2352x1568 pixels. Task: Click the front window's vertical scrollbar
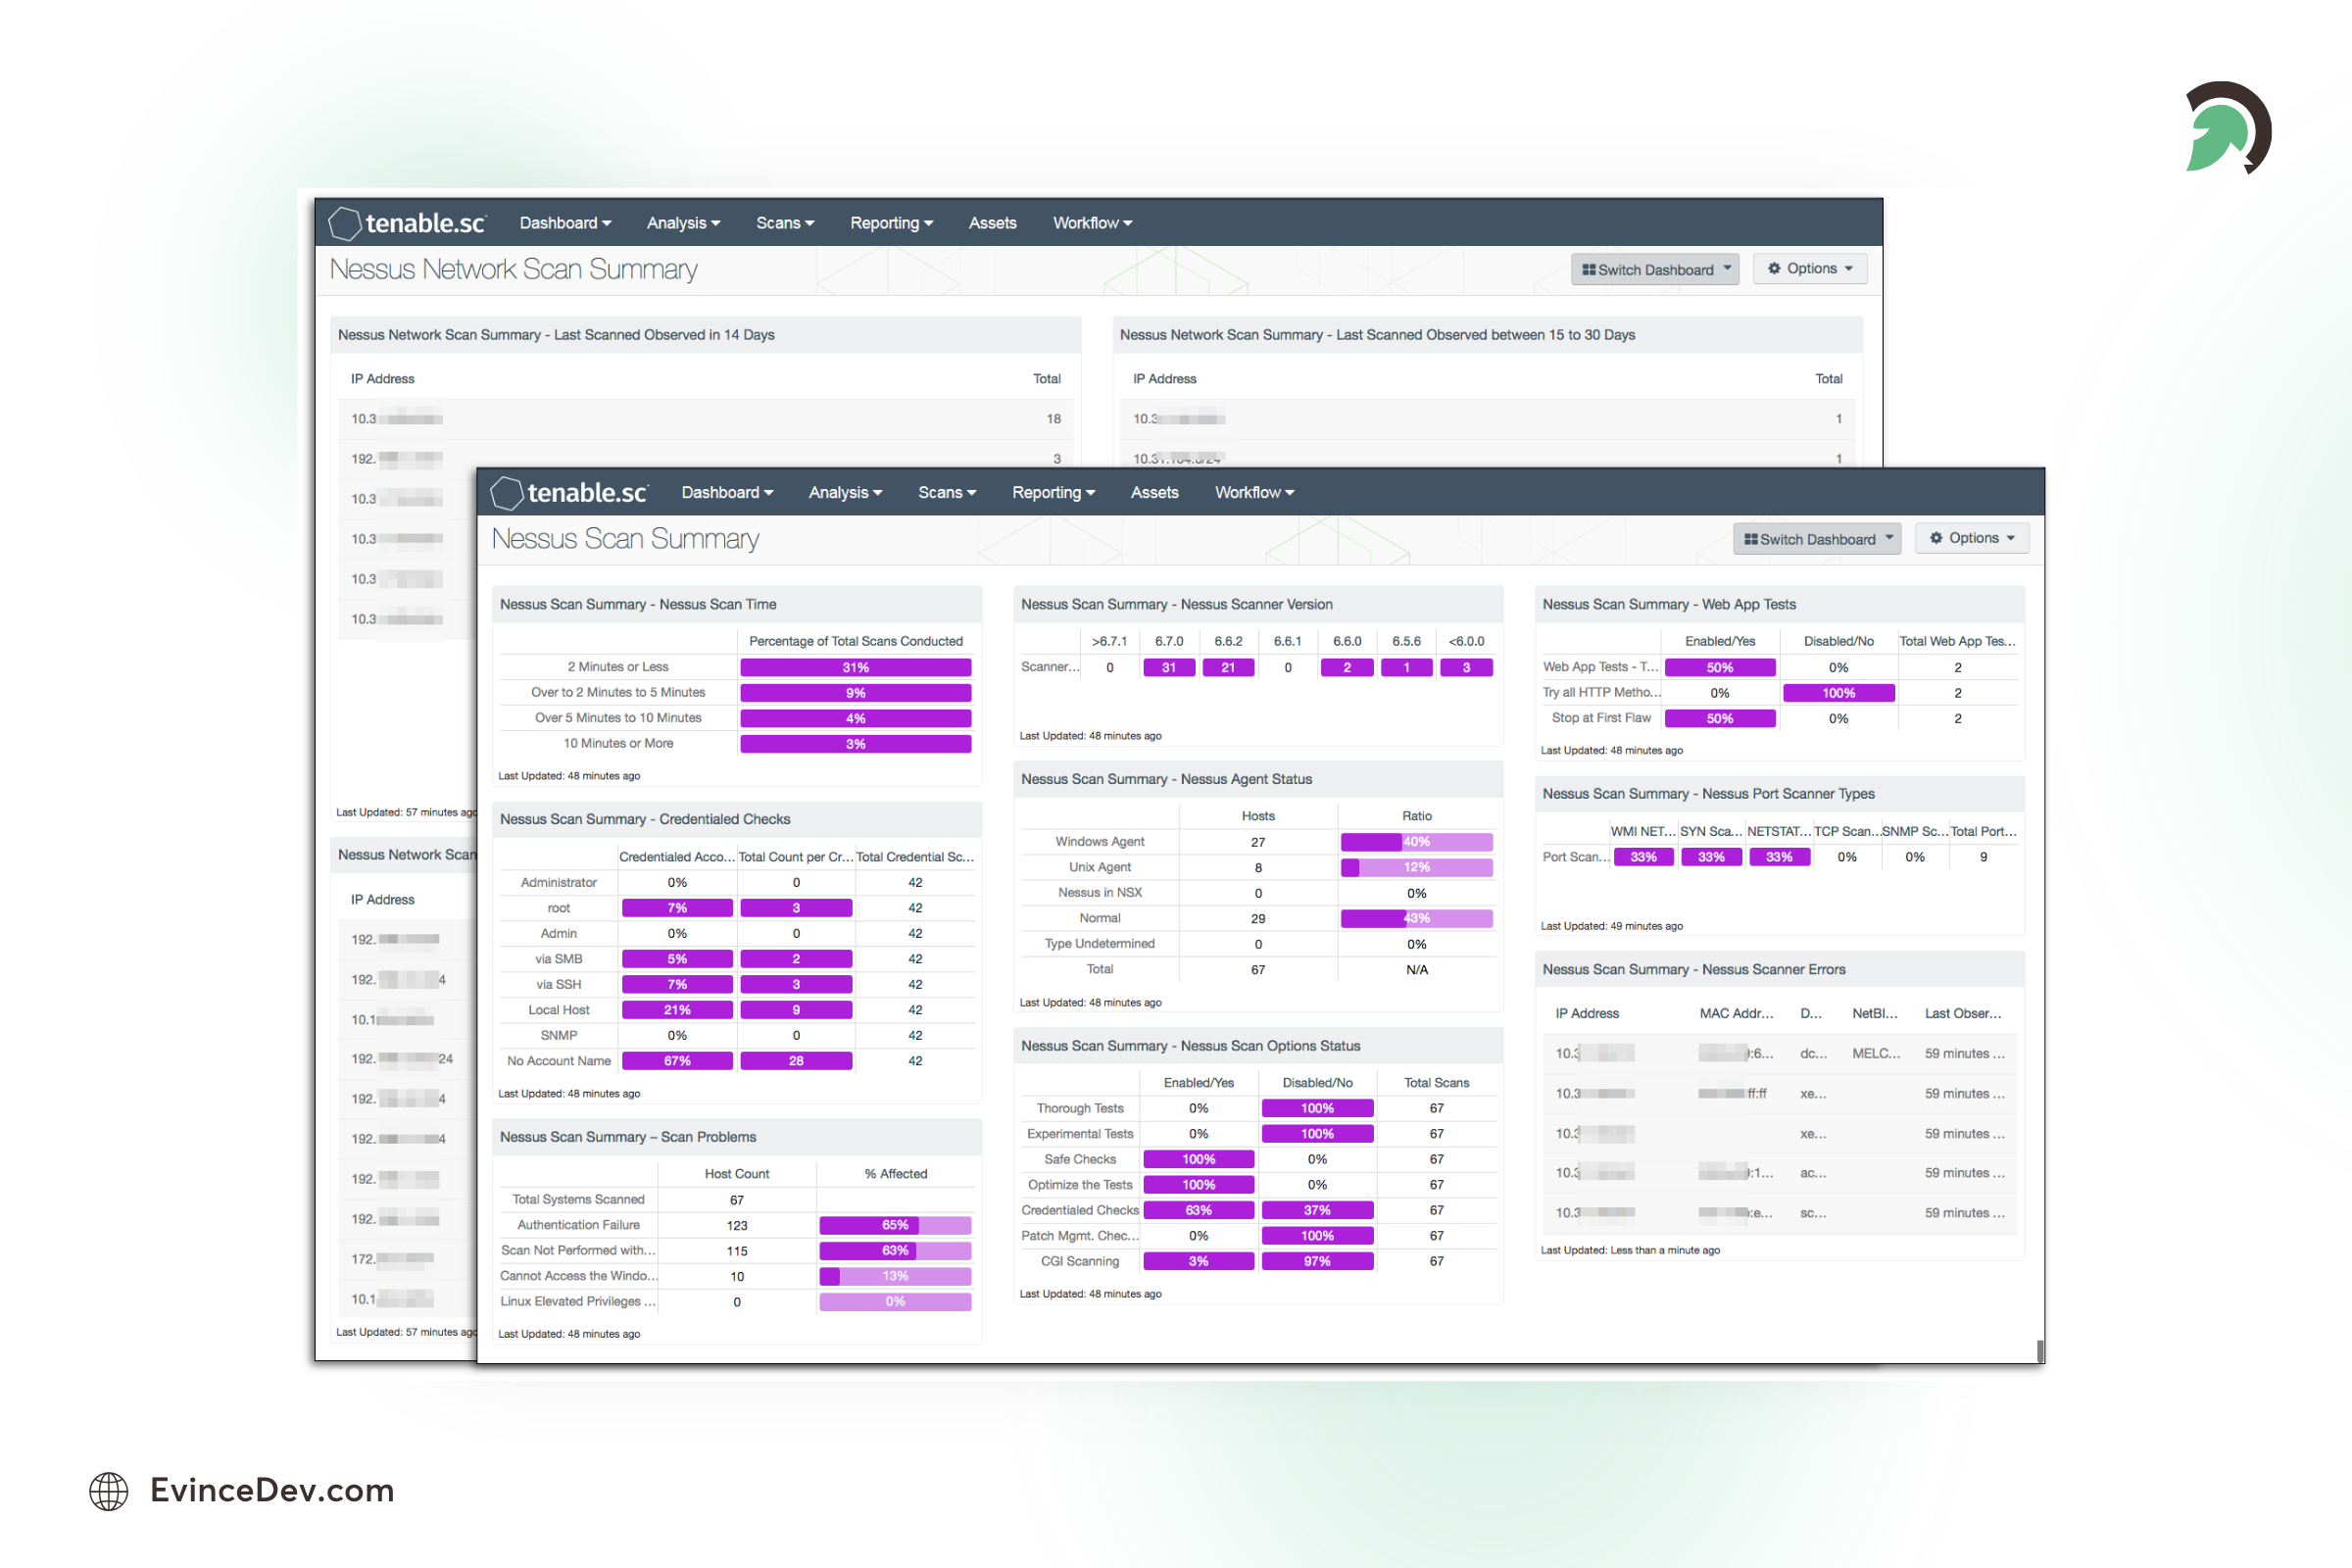coord(2039,1350)
